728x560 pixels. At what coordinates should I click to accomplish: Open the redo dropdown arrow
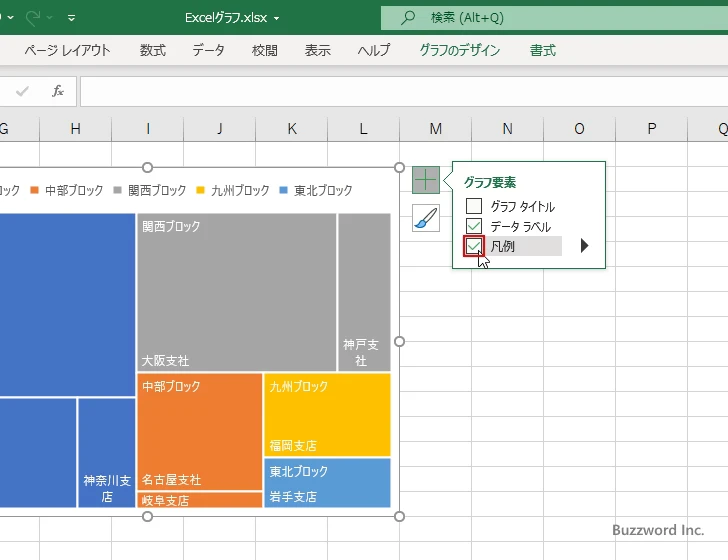point(50,18)
